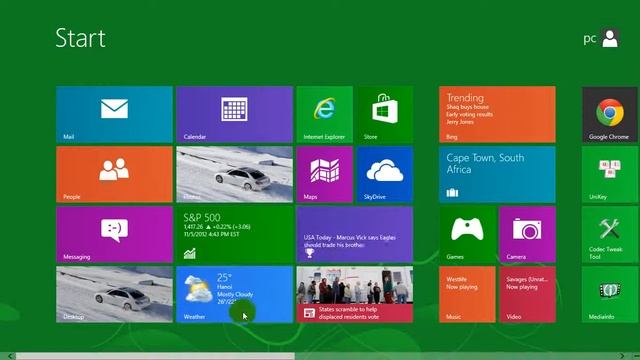The image size is (640, 360).
Task: Launch Internet Explorer tile
Action: pos(324,114)
